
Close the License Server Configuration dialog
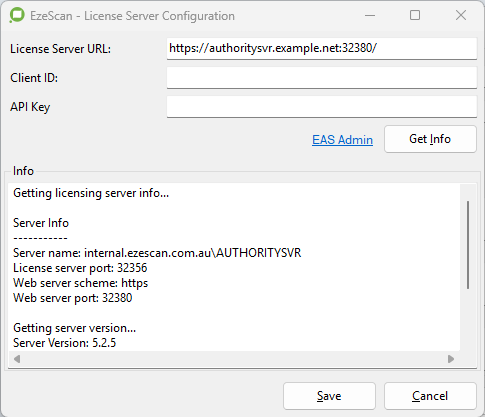pyautogui.click(x=461, y=15)
